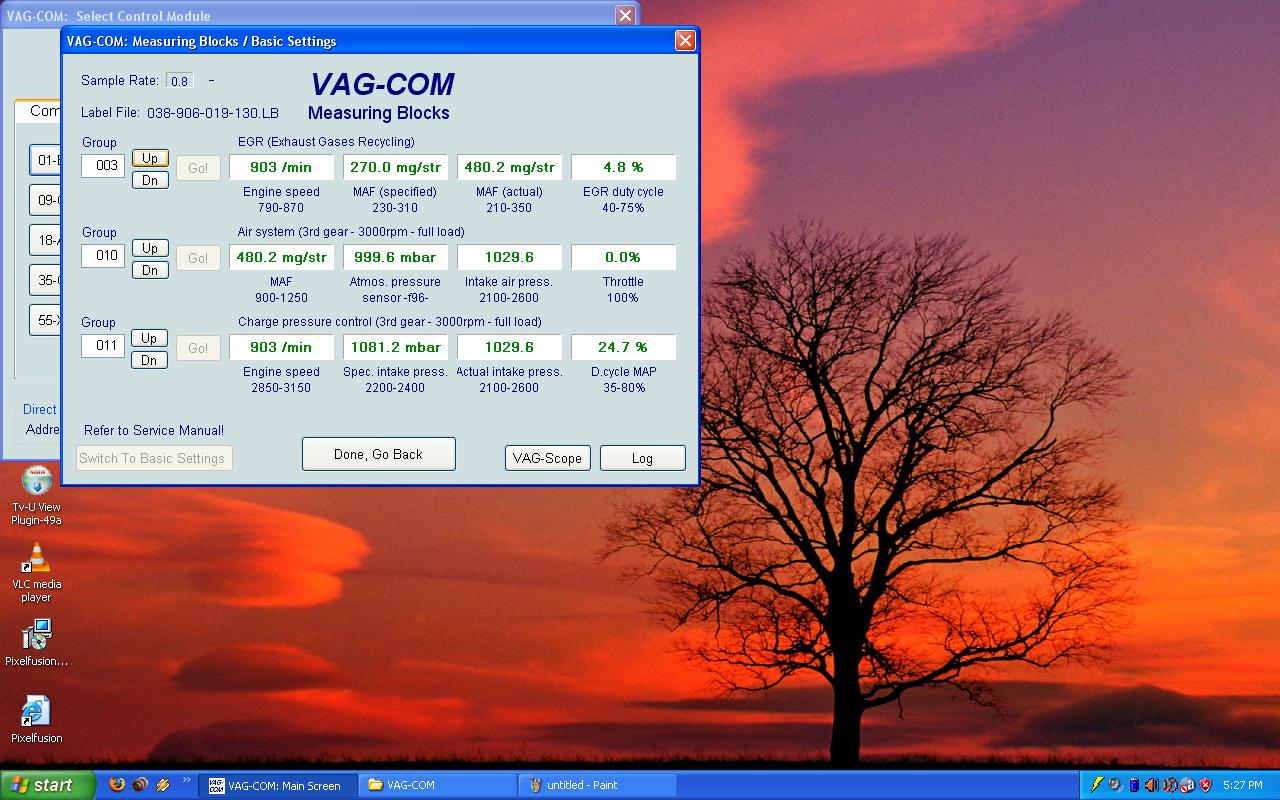Image resolution: width=1280 pixels, height=800 pixels.
Task: Open VLC media player desktop icon
Action: click(36, 559)
